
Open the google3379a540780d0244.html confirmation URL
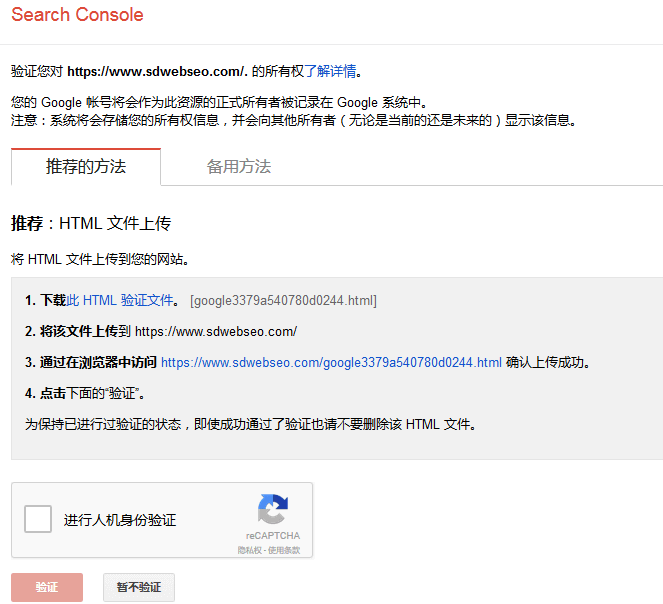tap(331, 362)
